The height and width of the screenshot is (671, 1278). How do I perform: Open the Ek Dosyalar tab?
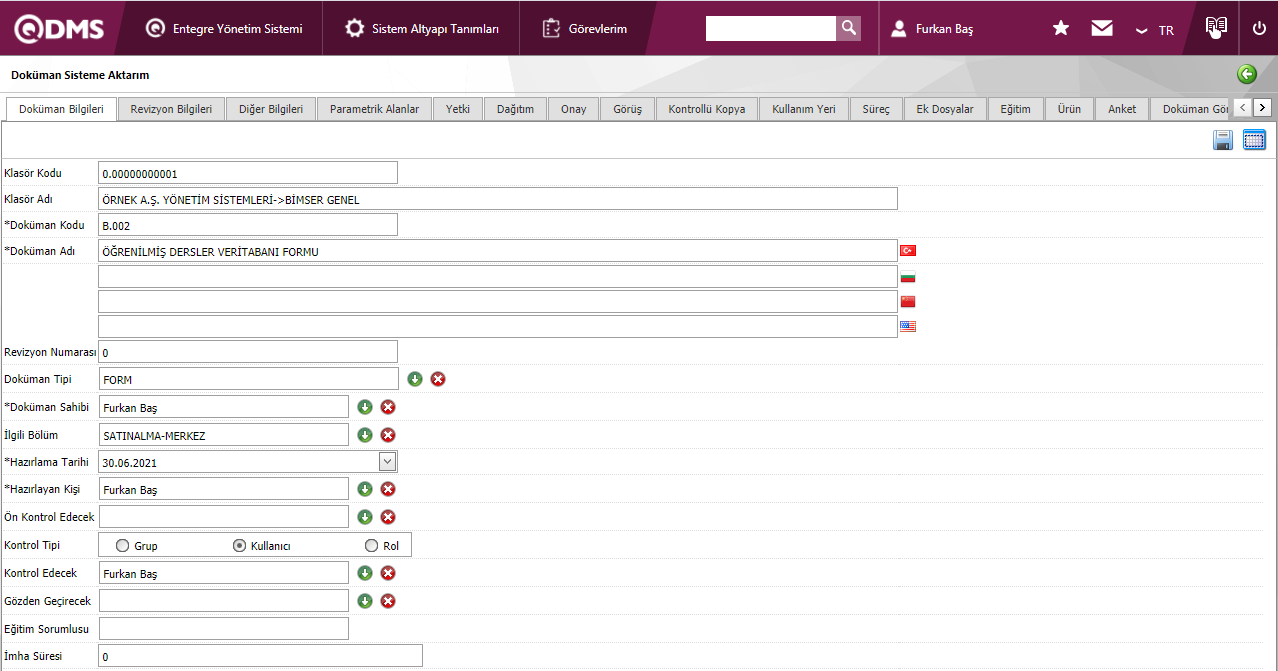944,109
